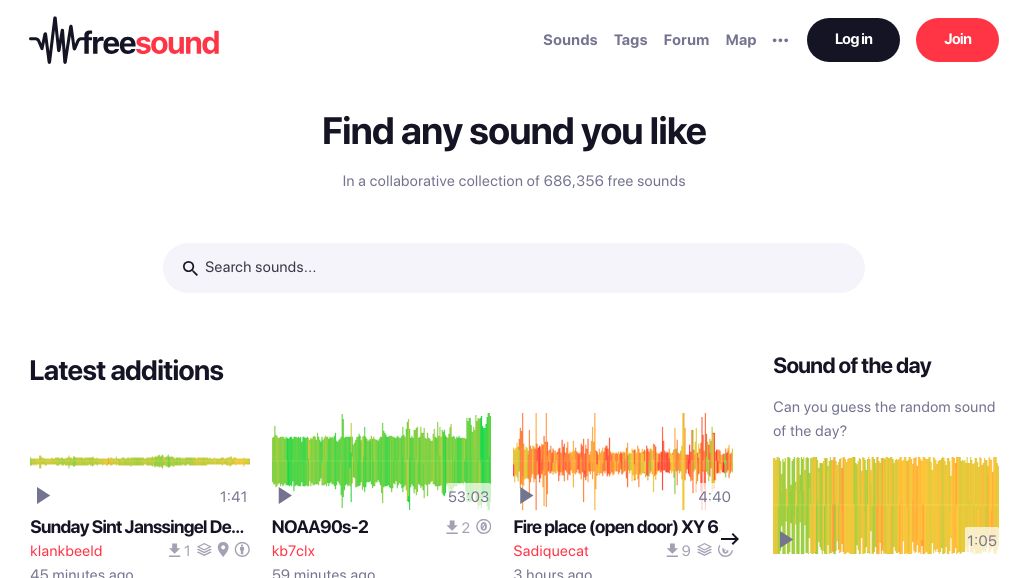Click the Latest additions heading

tap(127, 371)
